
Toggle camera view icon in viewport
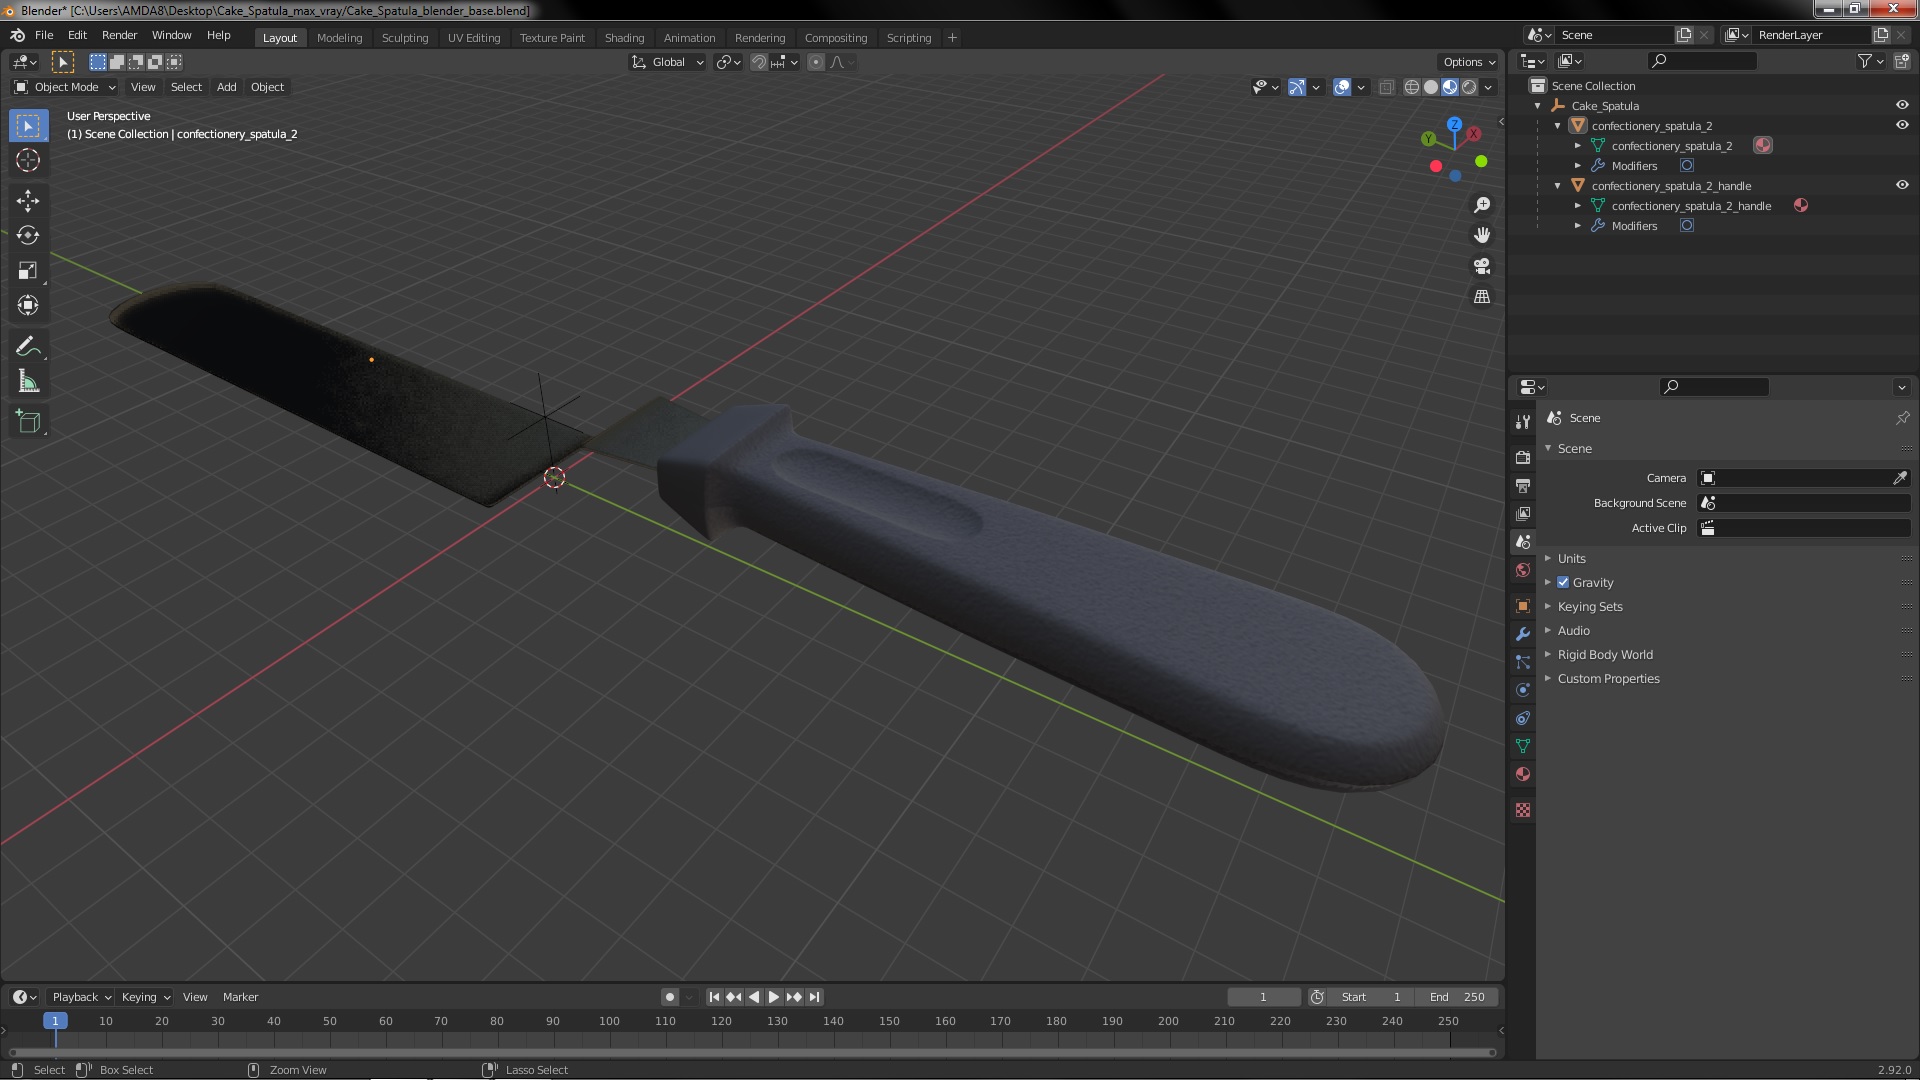click(x=1482, y=266)
